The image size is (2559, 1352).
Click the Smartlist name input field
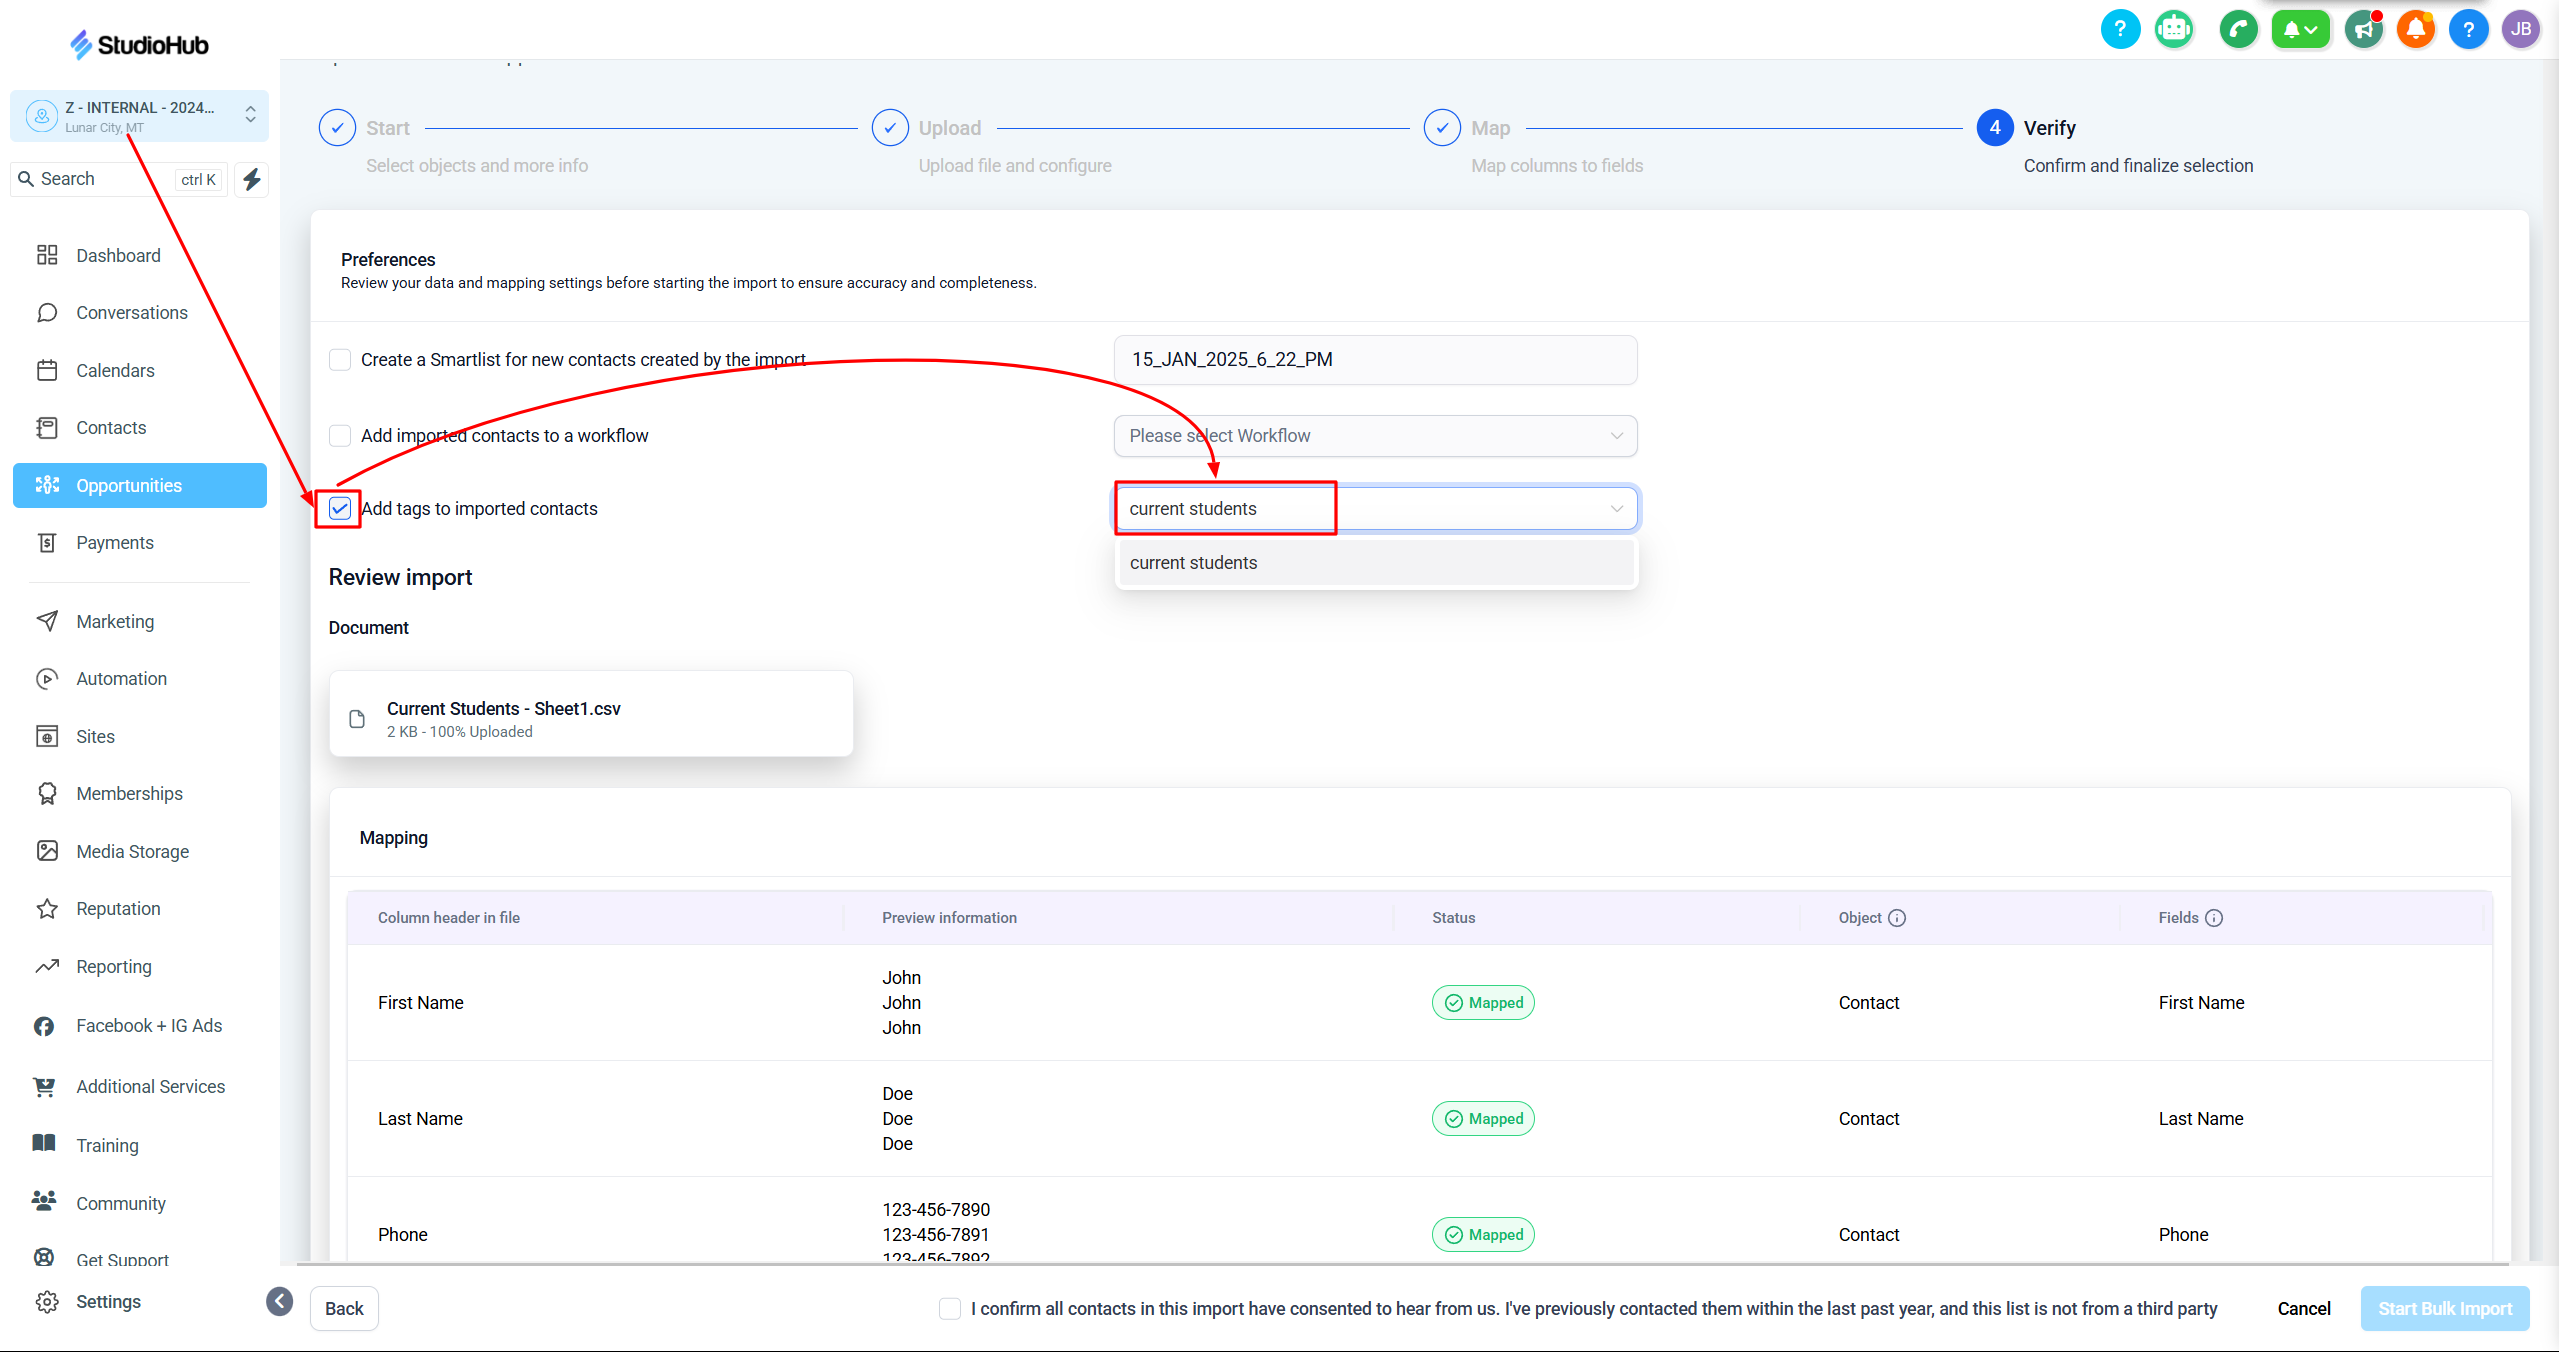click(x=1375, y=360)
